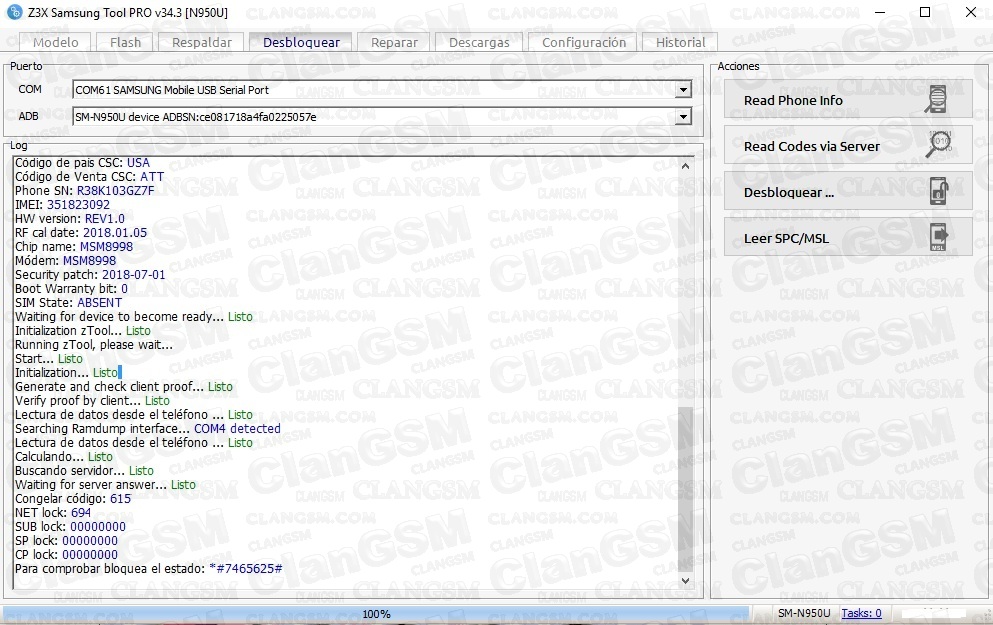Click the Buscando servidor... Listo line
The height and width of the screenshot is (625, 993).
point(84,470)
